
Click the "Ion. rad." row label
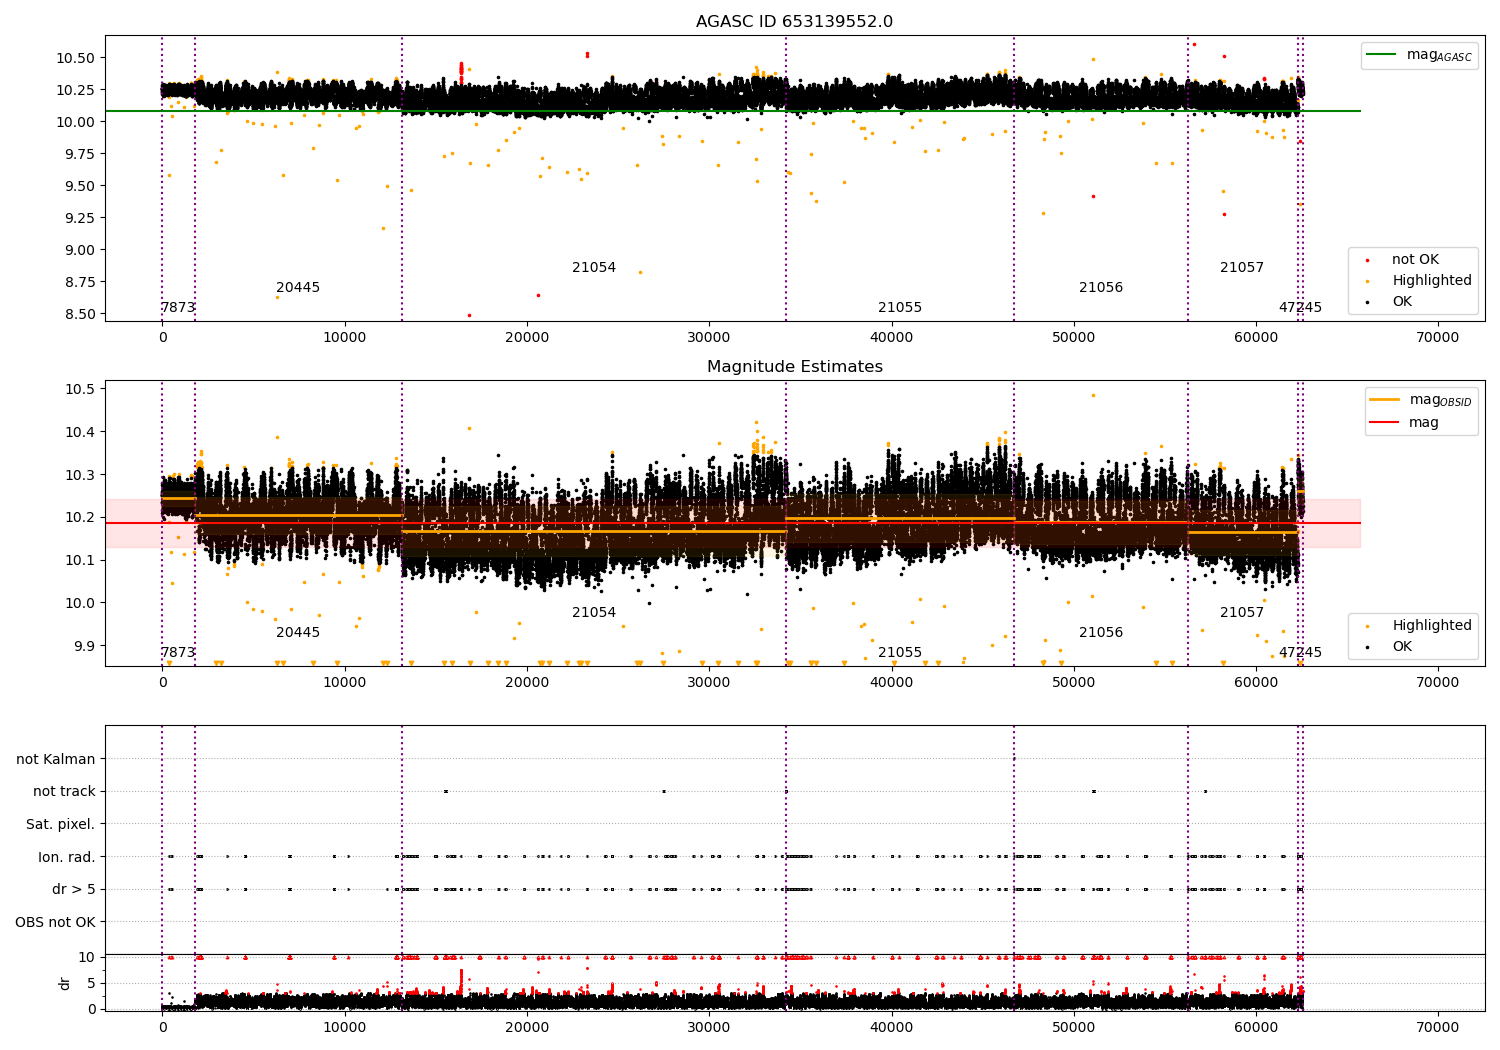(x=67, y=857)
